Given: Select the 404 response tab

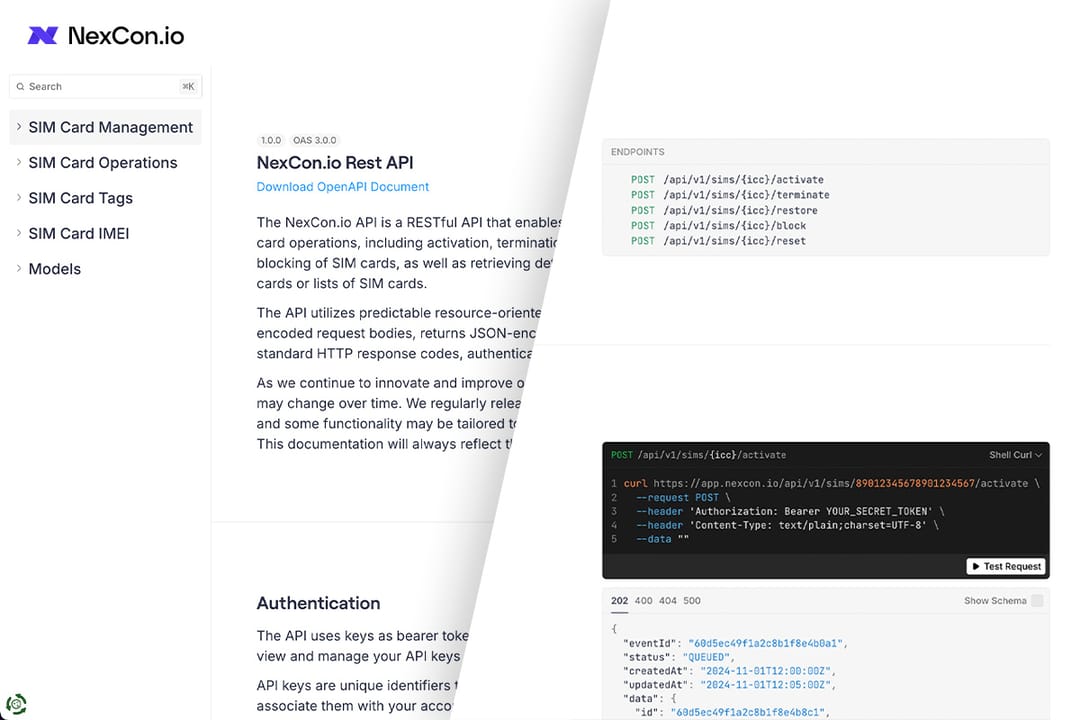Looking at the screenshot, I should pyautogui.click(x=667, y=601).
